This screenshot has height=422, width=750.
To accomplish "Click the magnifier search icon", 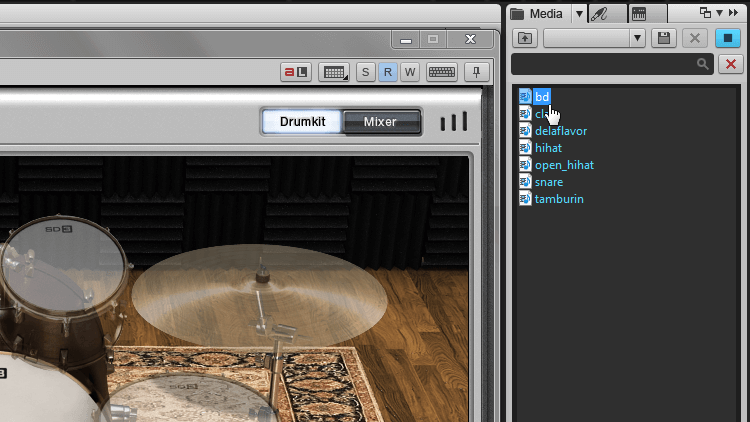I will [702, 64].
